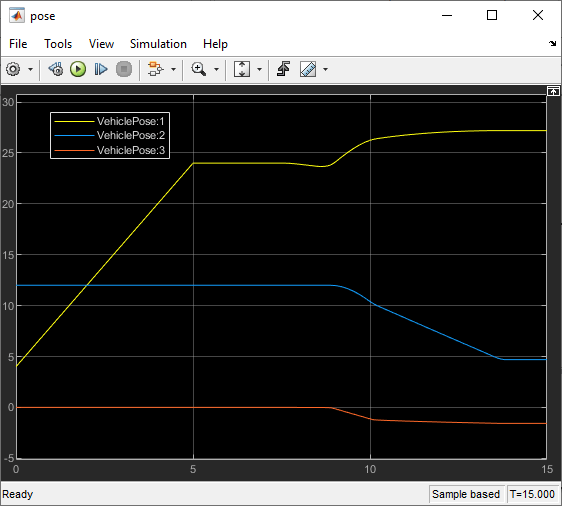The image size is (562, 506).
Task: Toggle VehiclePose:1 visibility in legend
Action: pyautogui.click(x=109, y=121)
